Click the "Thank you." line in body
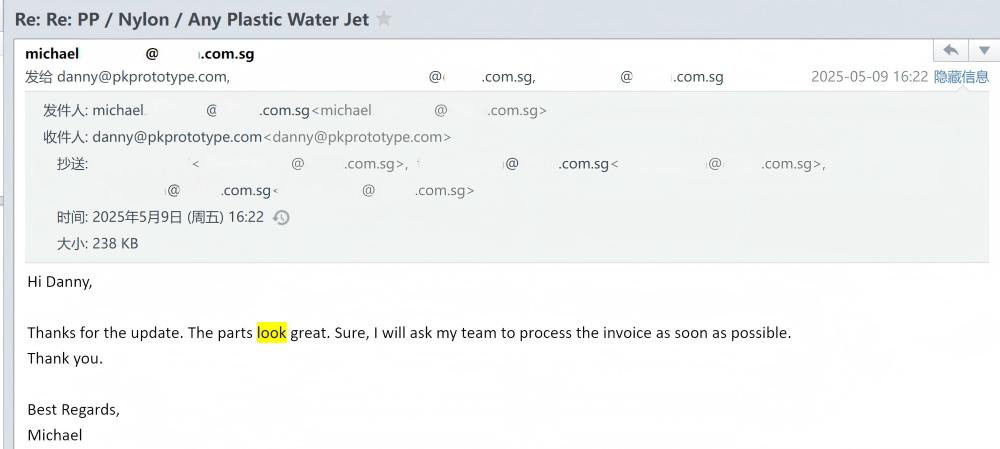Screen dimensions: 1000x449 pos(65,358)
